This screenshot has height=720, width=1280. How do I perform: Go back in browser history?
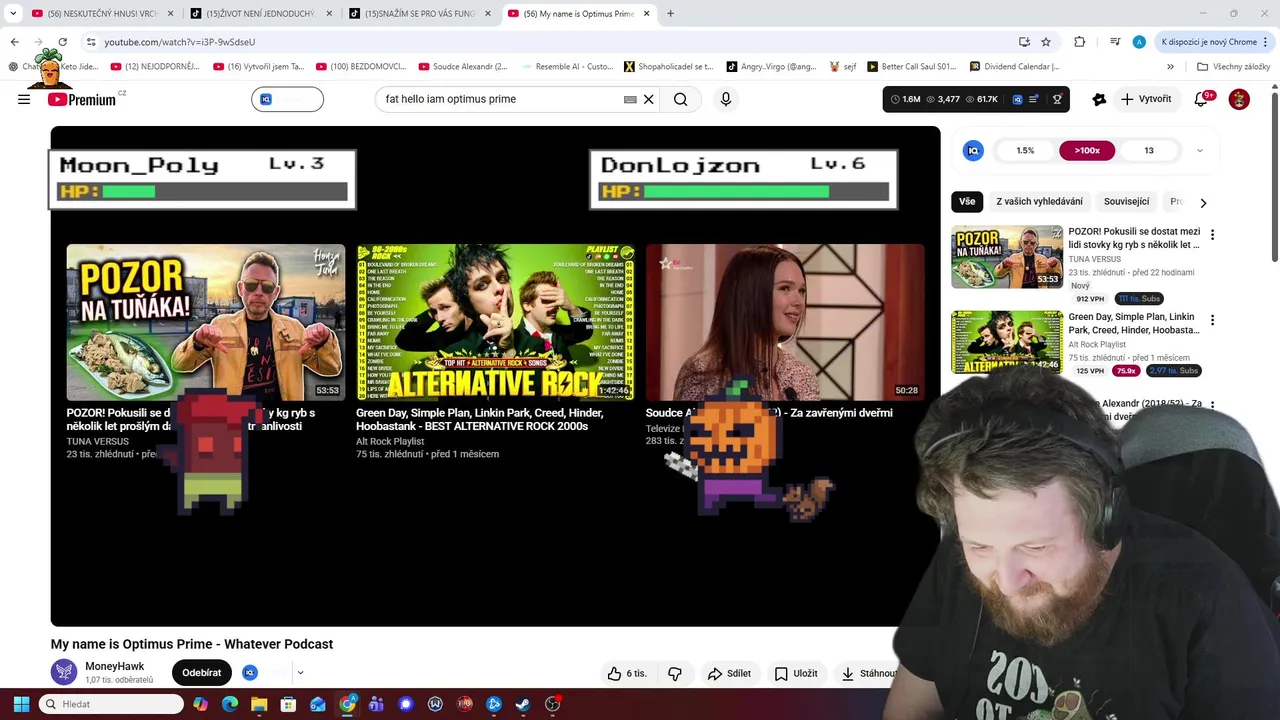click(14, 42)
